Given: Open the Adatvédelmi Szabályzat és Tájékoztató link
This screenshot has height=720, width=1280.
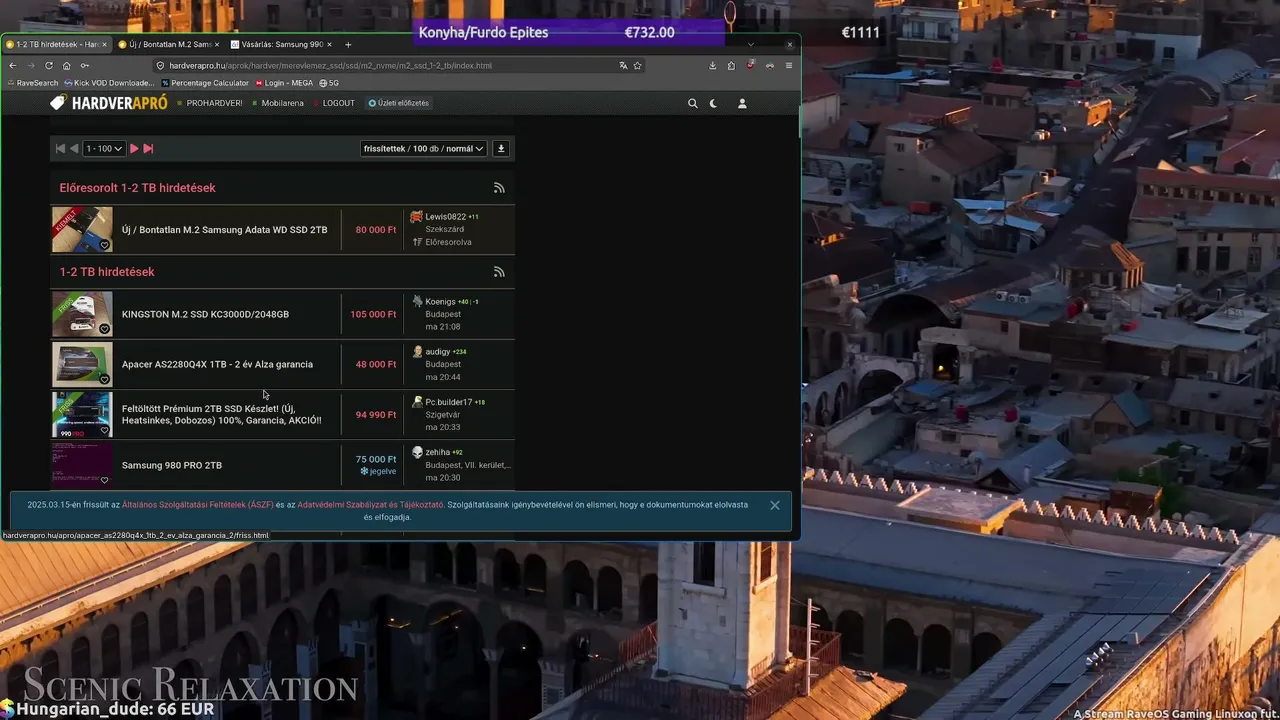Looking at the screenshot, I should coord(370,505).
